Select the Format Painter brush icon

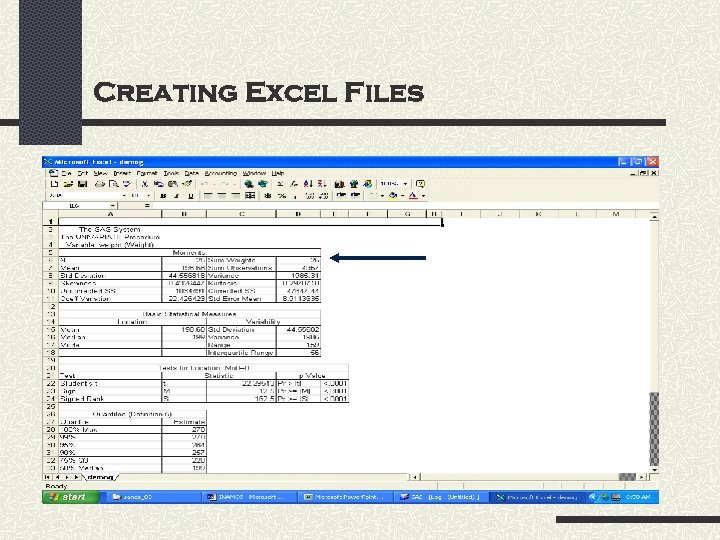pos(187,184)
